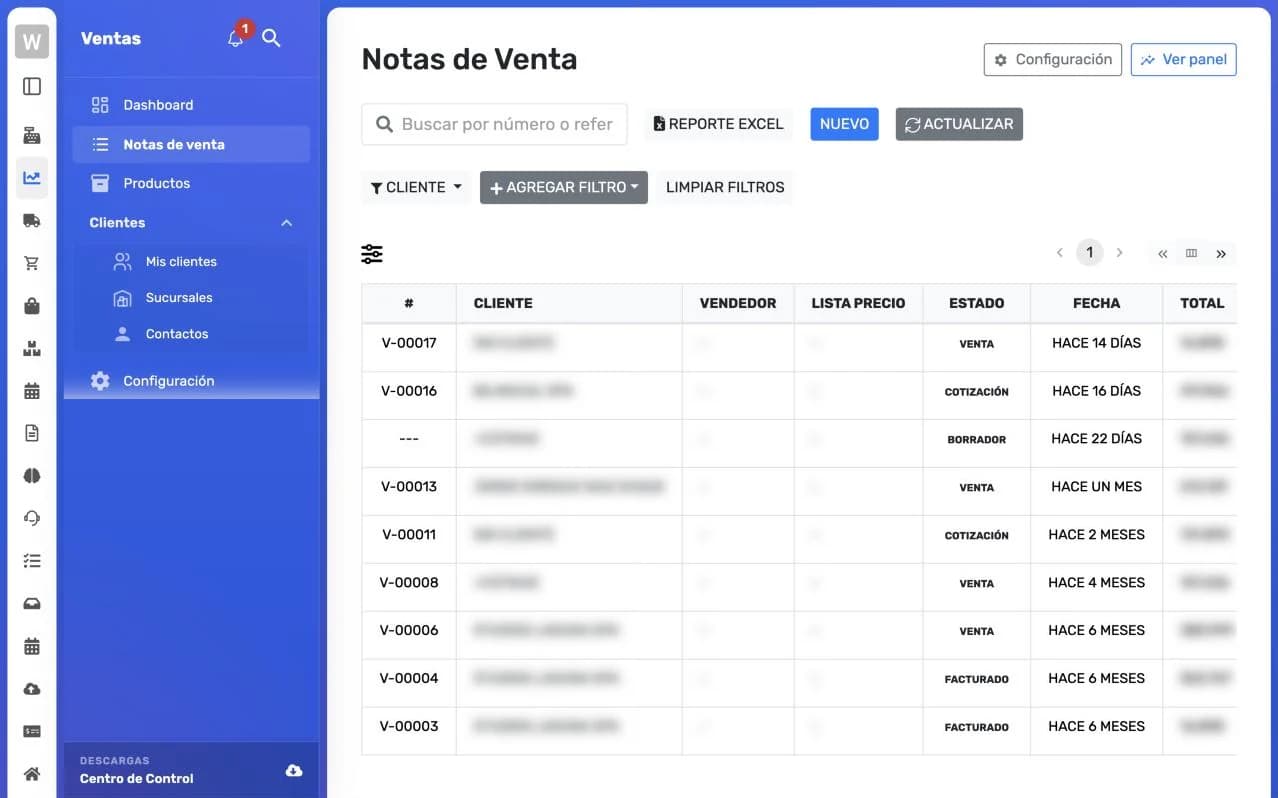Open Centro de Control downloads
The image size is (1278, 798).
(191, 770)
